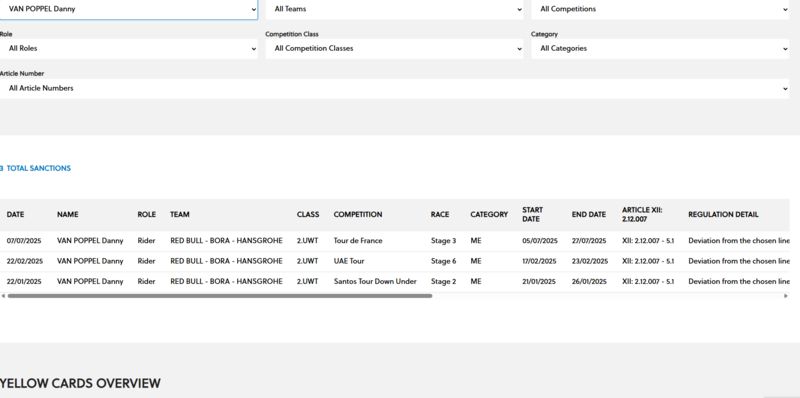Click the Tour de France competition cell

coord(358,241)
